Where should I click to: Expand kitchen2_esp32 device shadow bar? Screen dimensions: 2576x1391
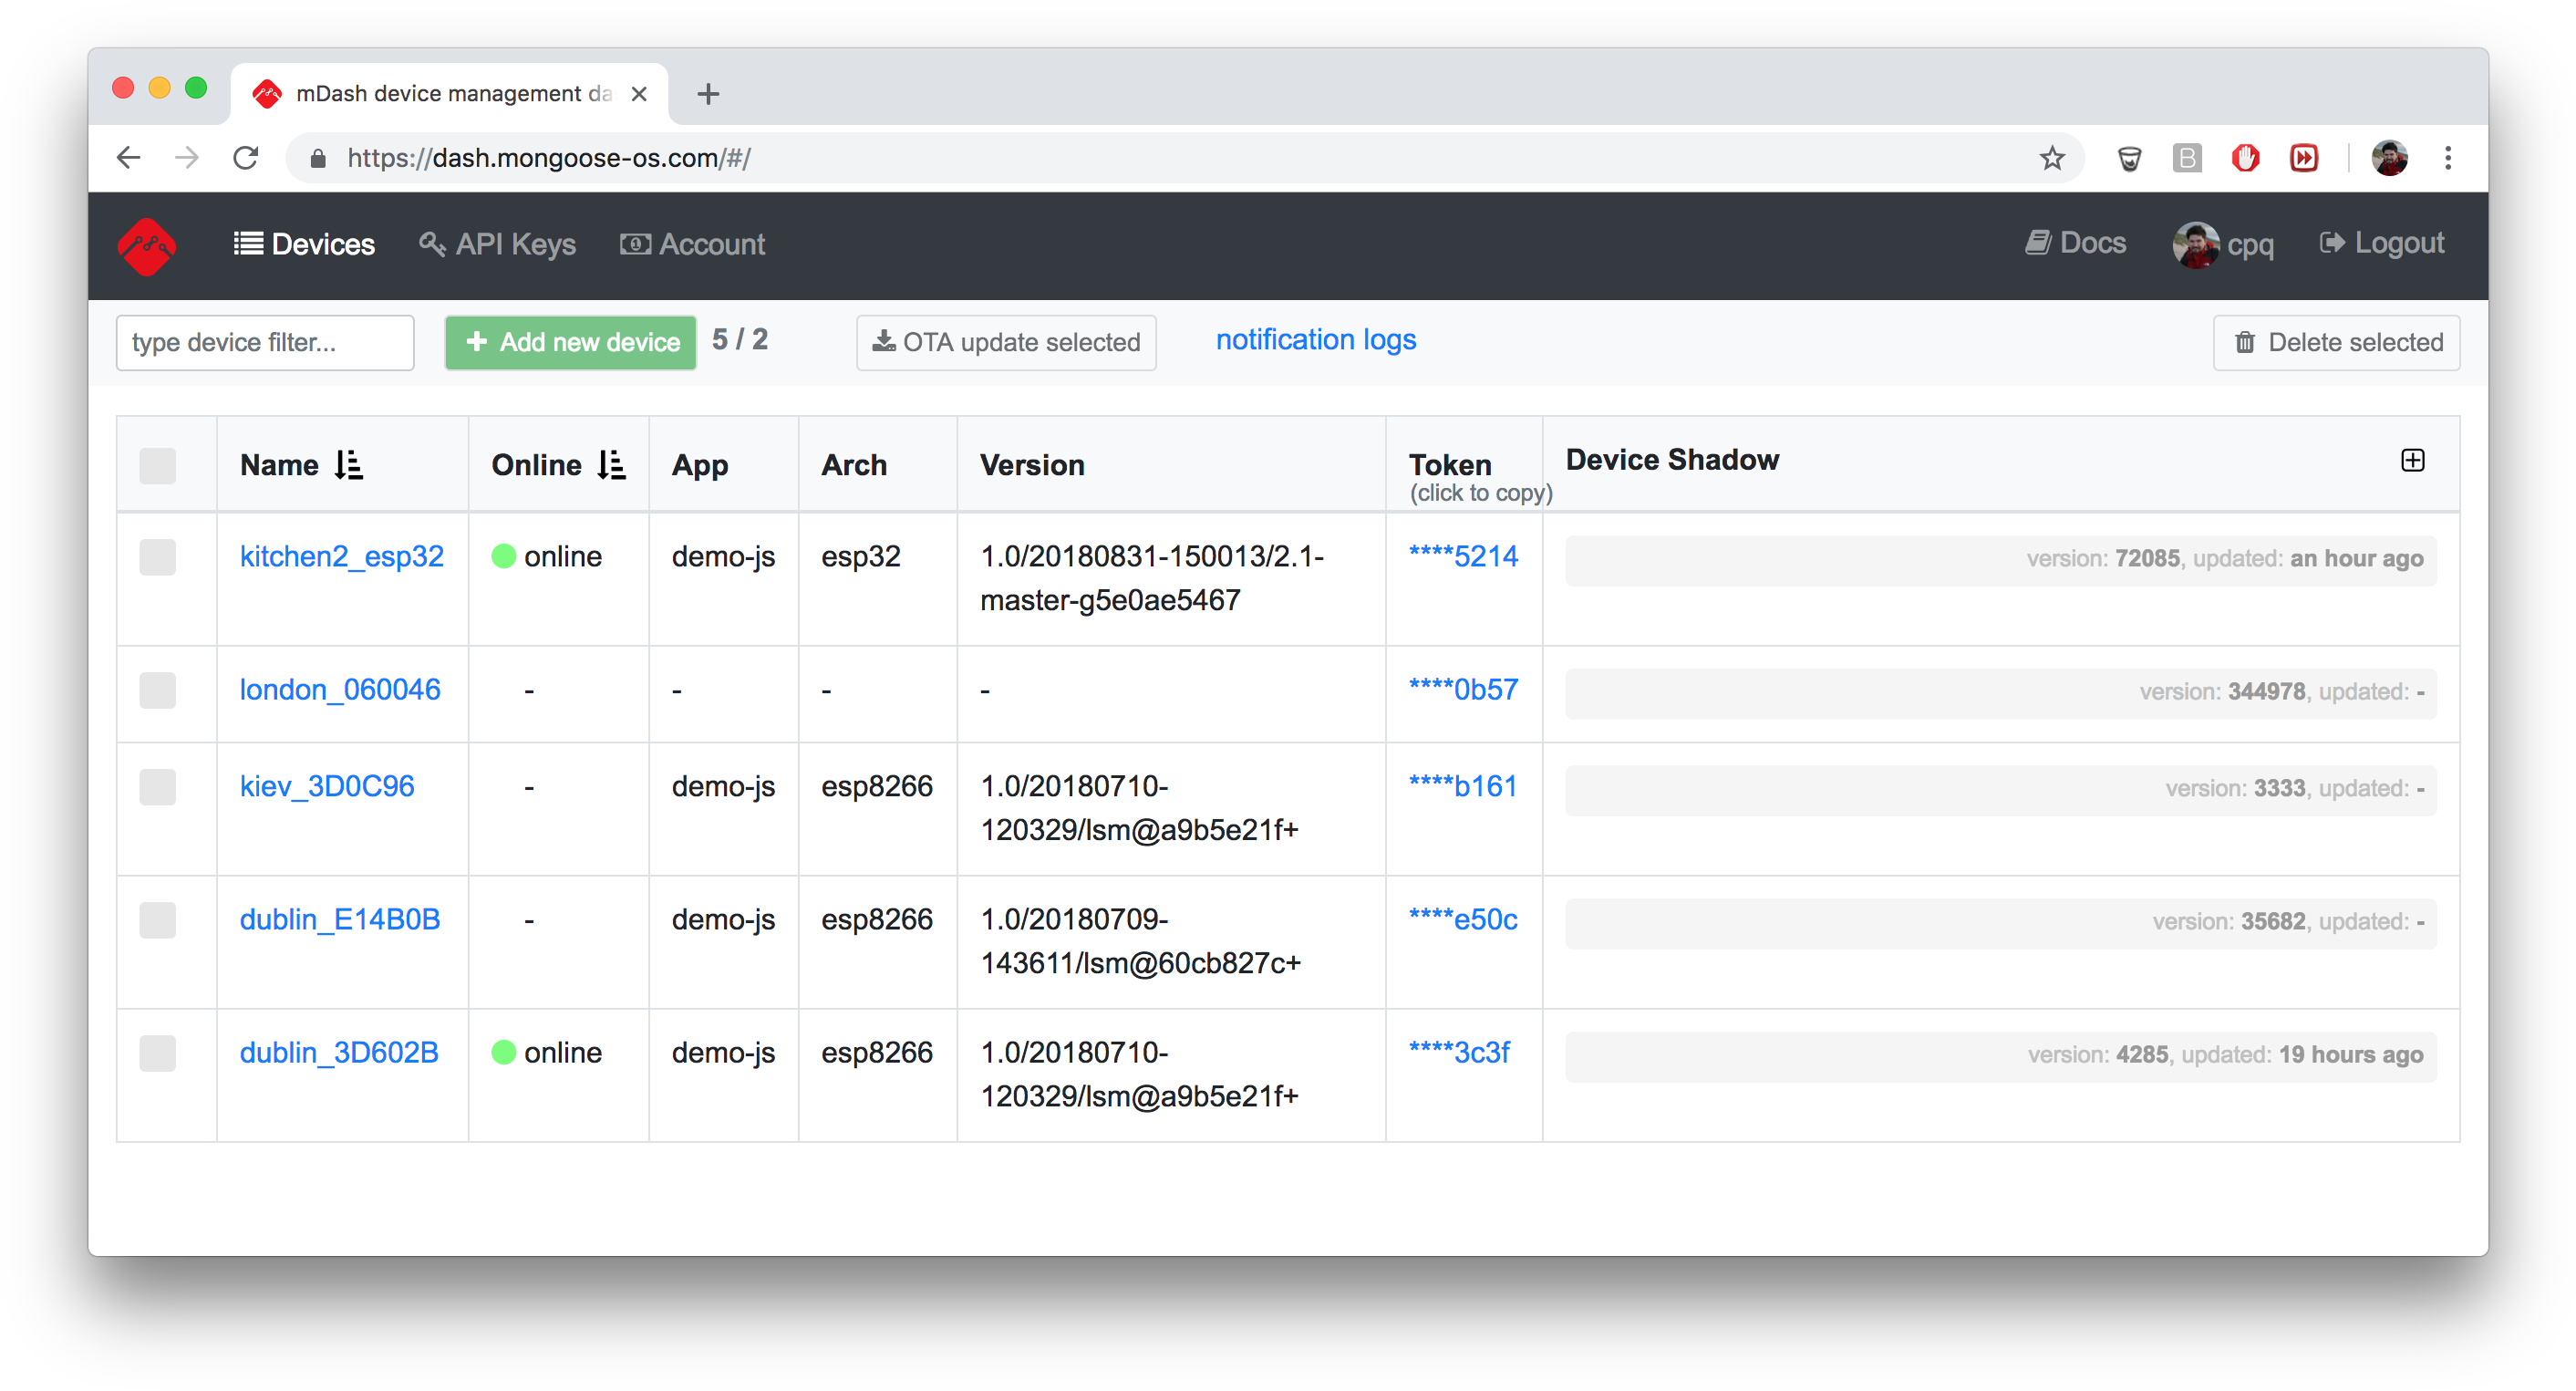[2000, 560]
